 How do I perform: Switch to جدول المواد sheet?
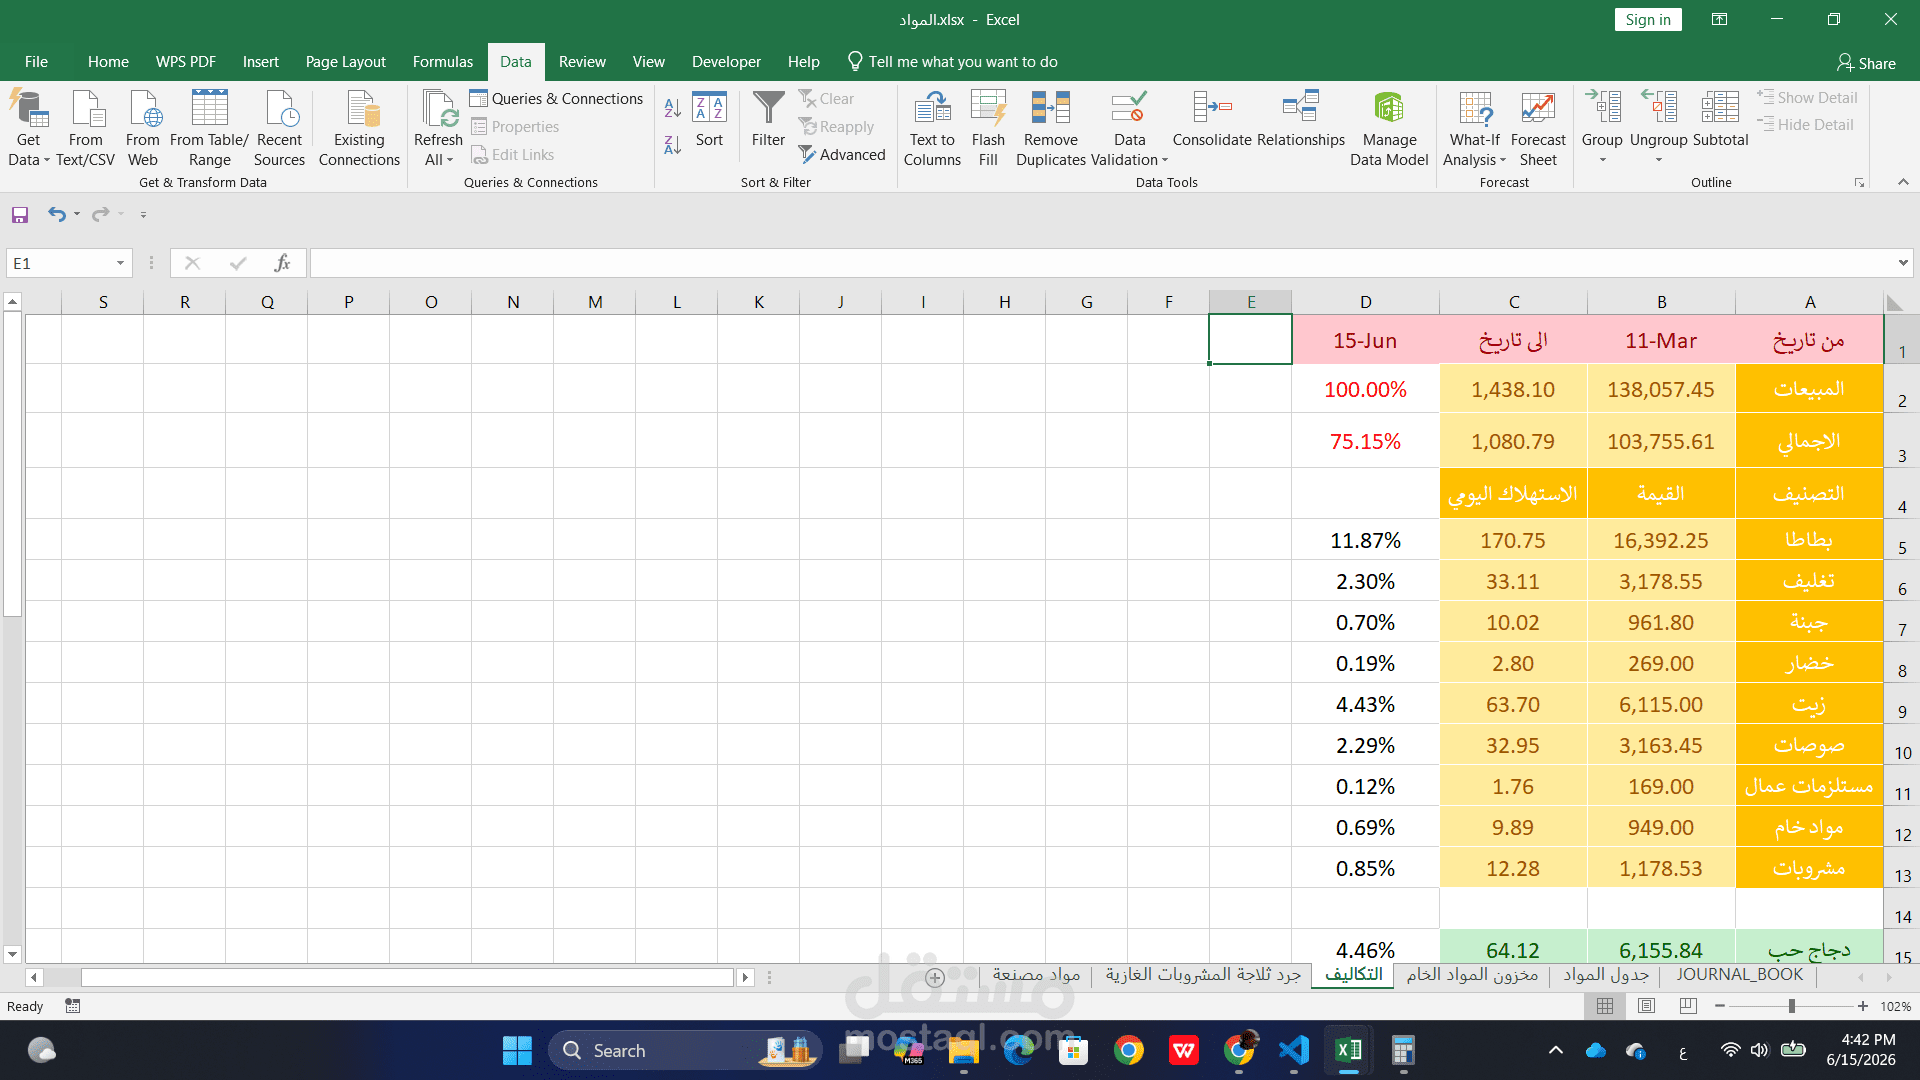pyautogui.click(x=1606, y=975)
